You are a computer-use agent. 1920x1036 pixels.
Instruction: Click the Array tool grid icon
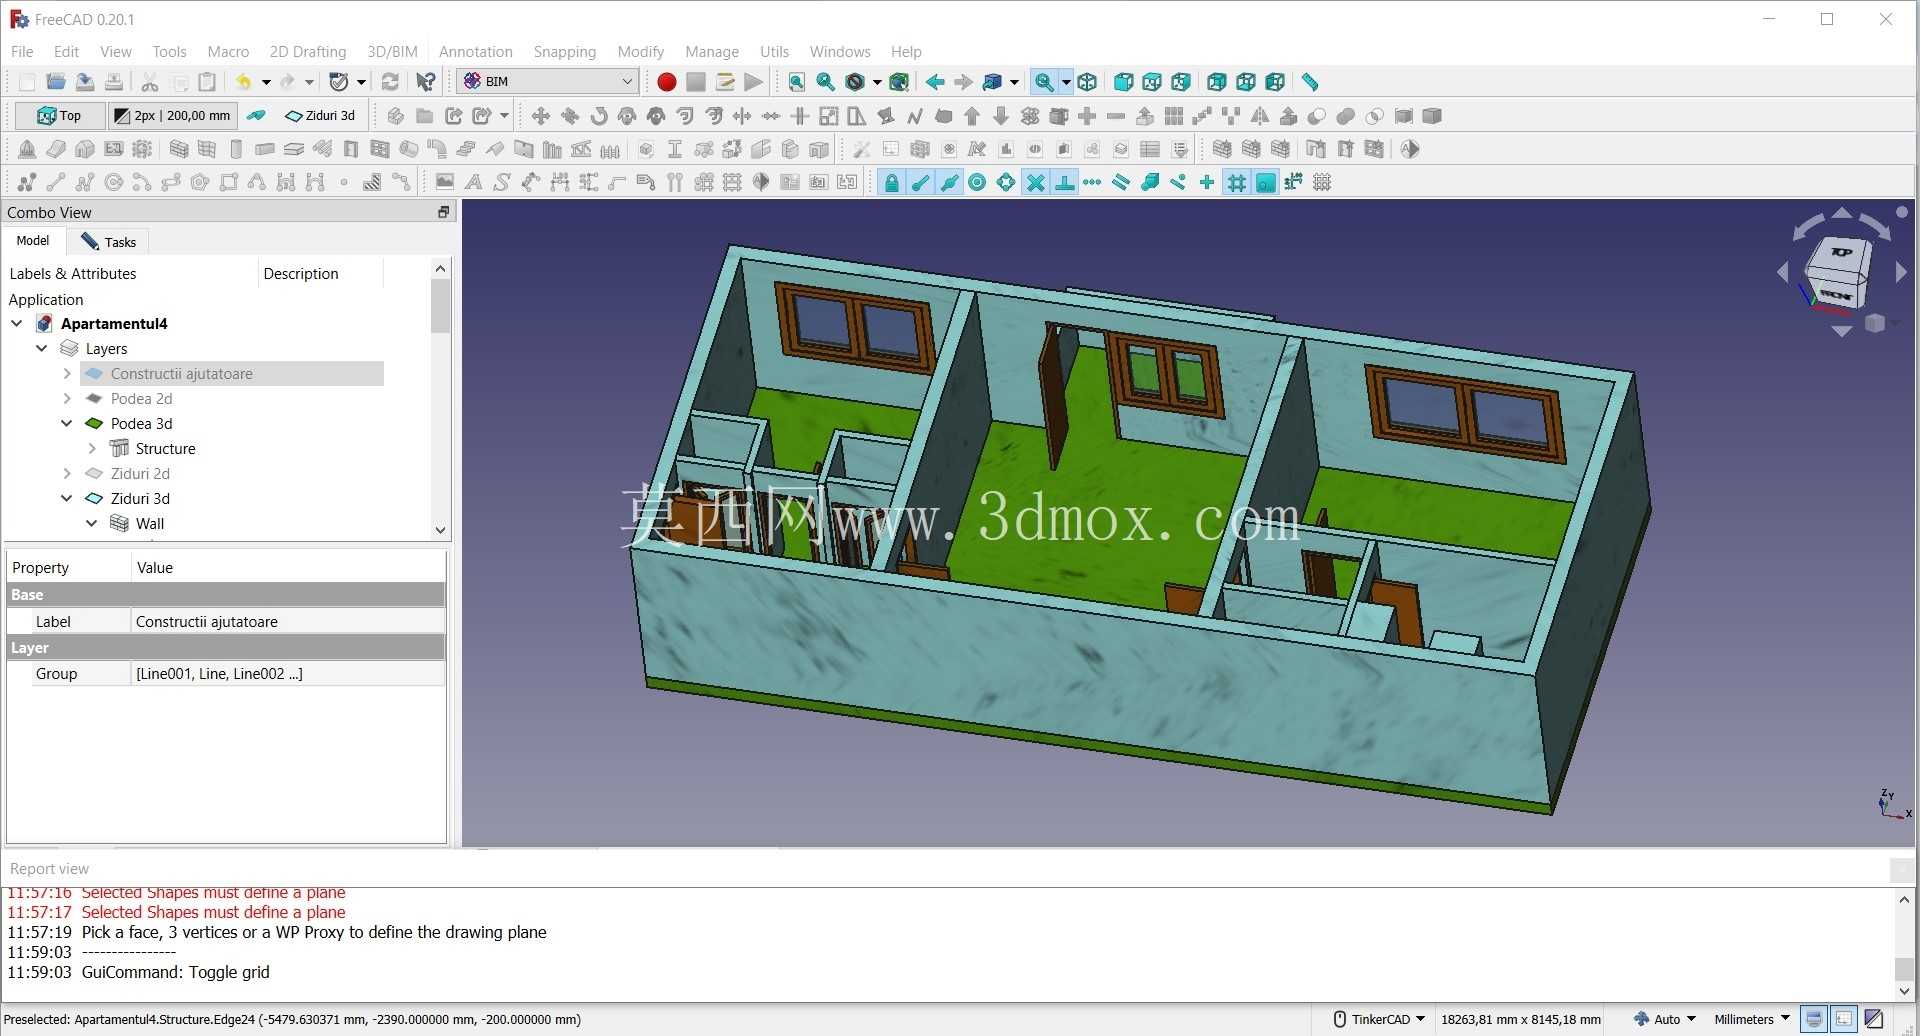[x=1174, y=116]
